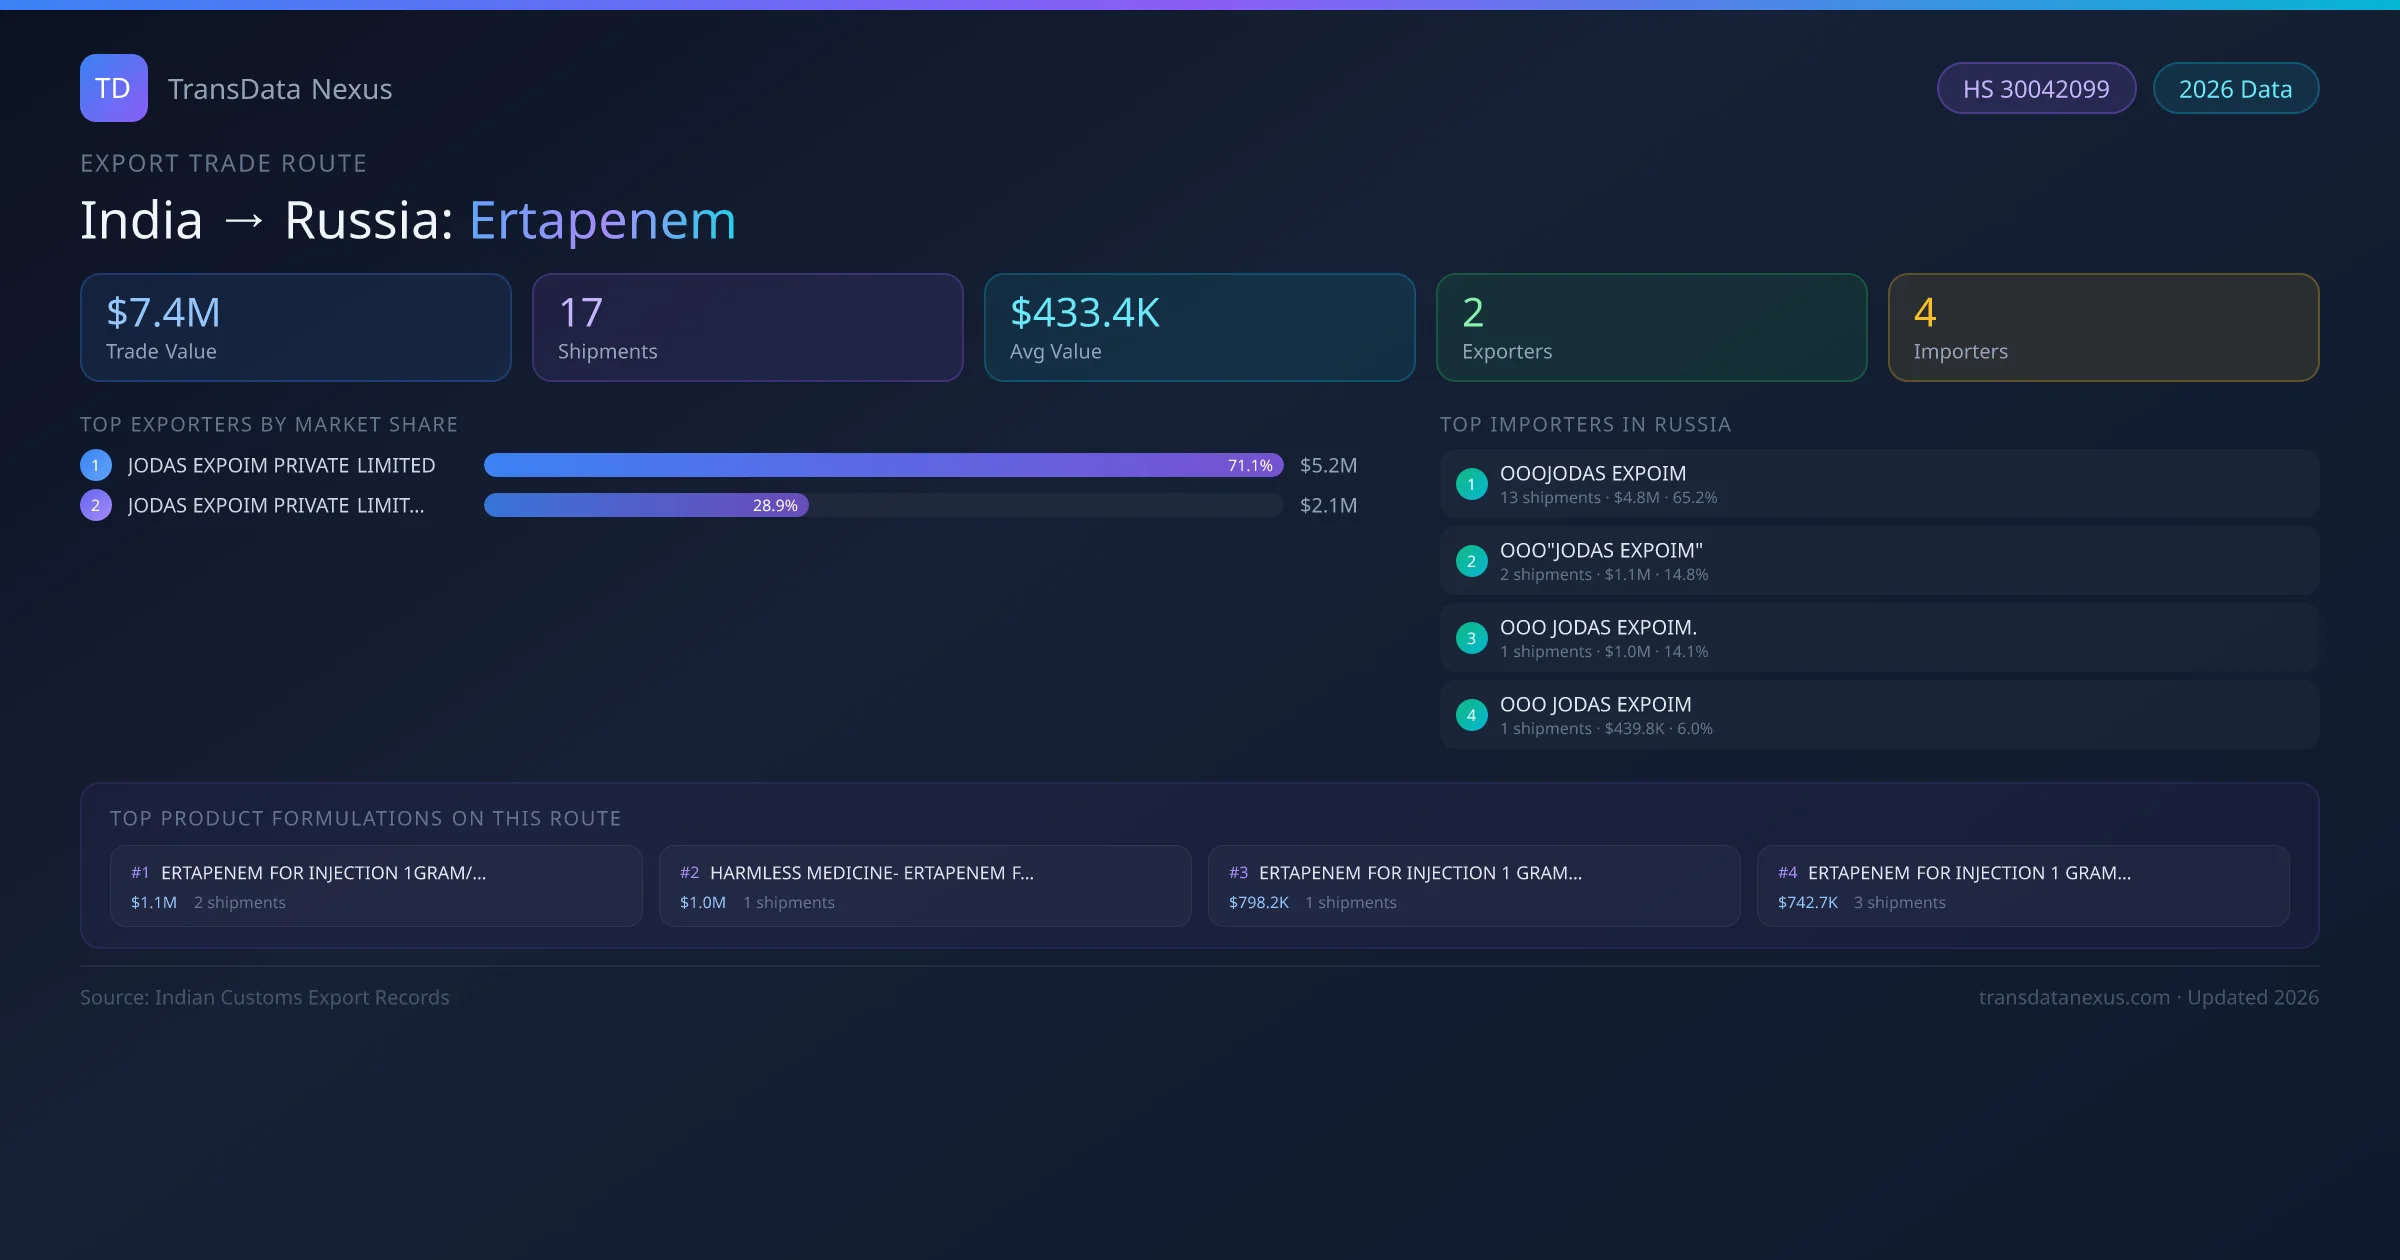Click rank 1 badge beside OOOJODAS EXPOIM
The height and width of the screenshot is (1260, 2400).
pos(1471,484)
